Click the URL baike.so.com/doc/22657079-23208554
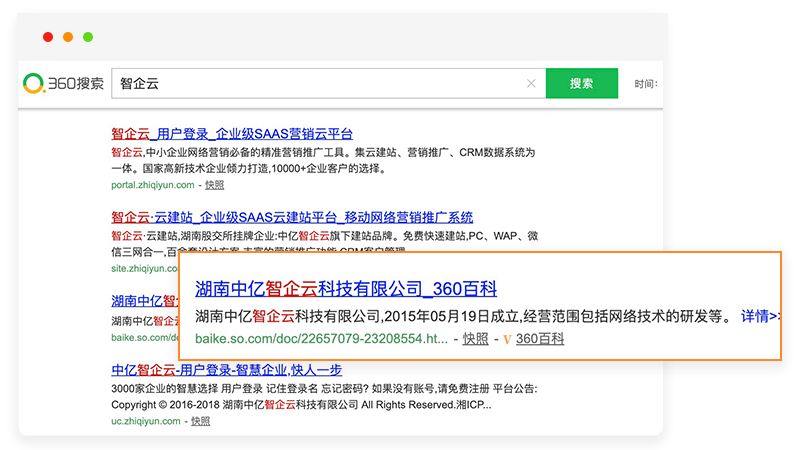 pyautogui.click(x=321, y=339)
